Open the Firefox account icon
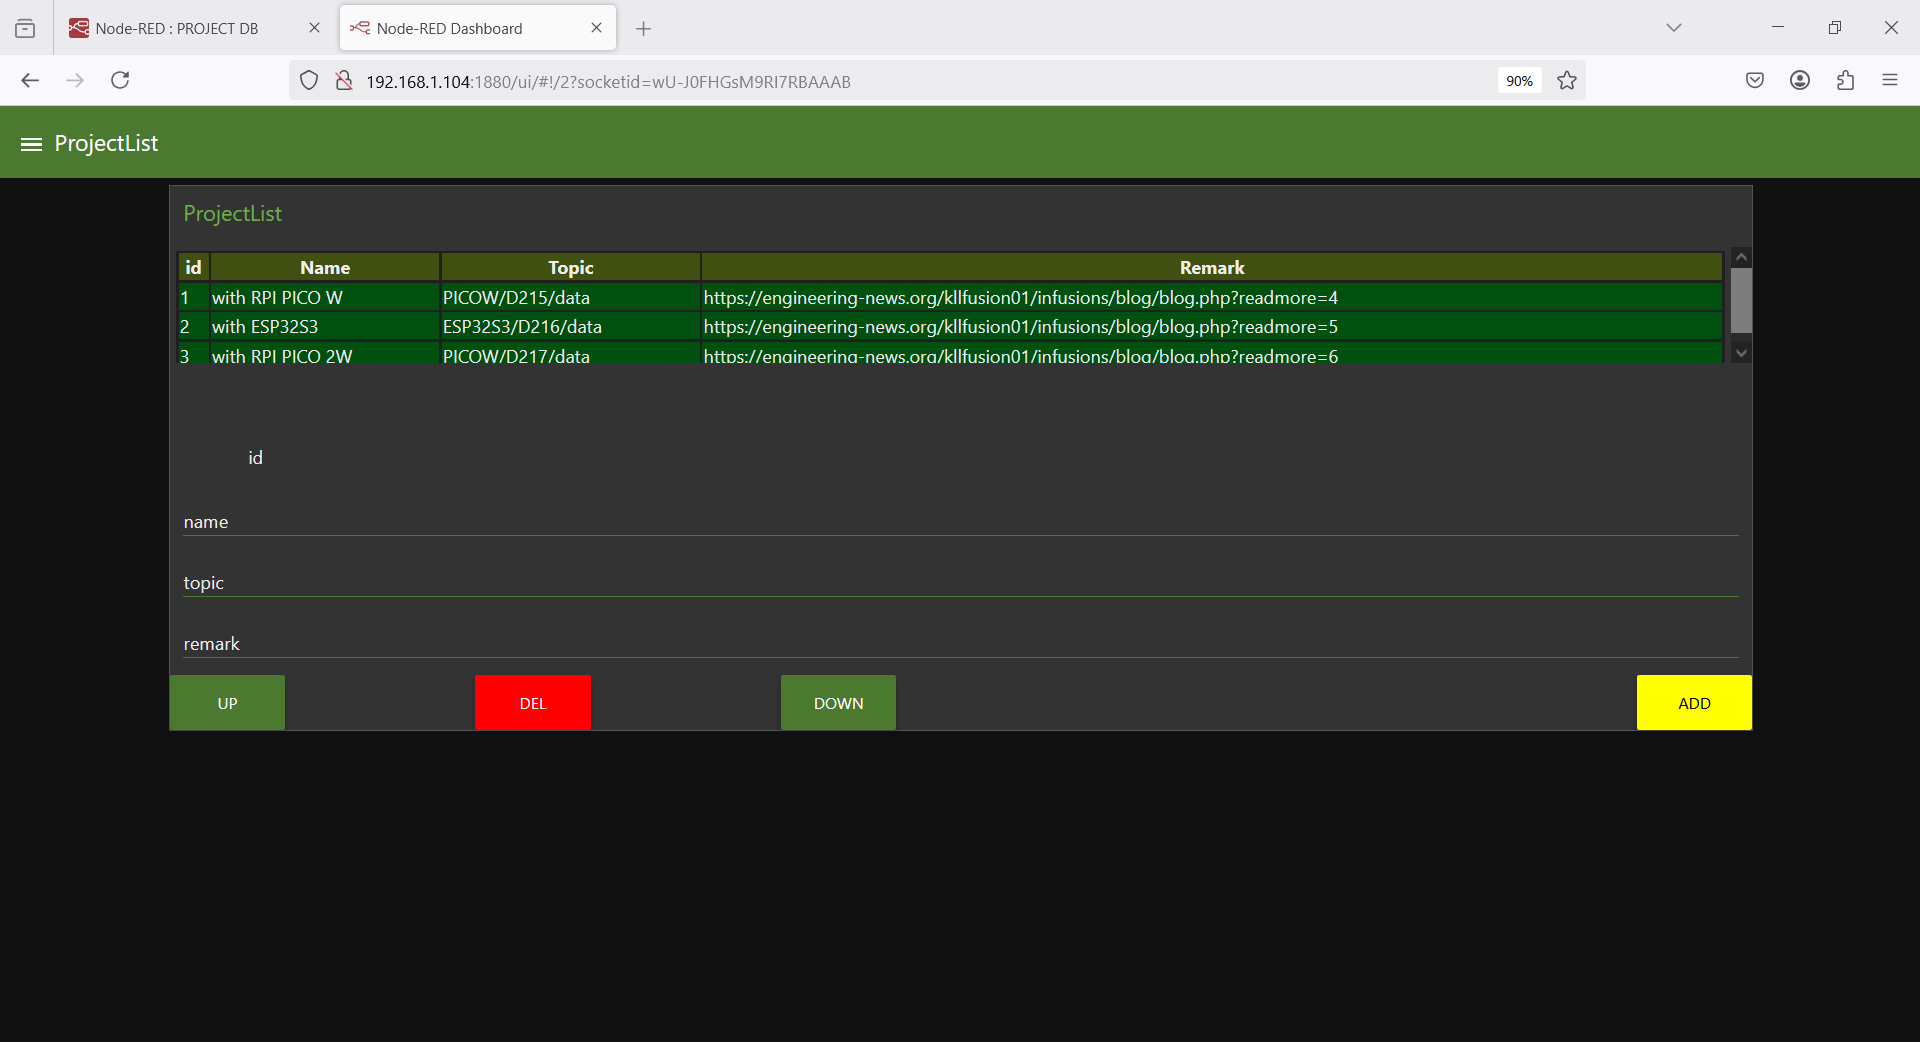Viewport: 1920px width, 1042px height. pos(1800,81)
